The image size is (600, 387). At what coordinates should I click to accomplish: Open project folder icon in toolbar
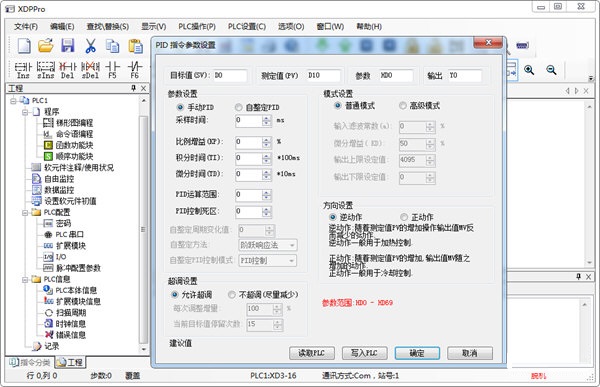46,46
